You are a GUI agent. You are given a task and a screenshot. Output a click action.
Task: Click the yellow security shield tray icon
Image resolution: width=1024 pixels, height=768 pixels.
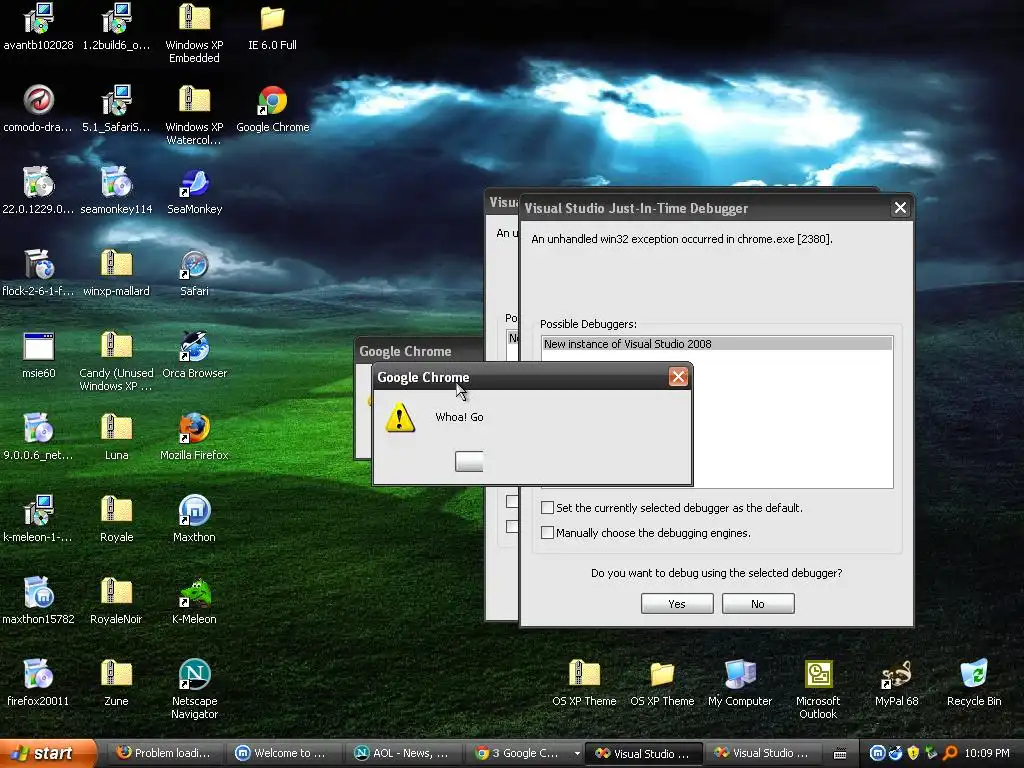913,753
